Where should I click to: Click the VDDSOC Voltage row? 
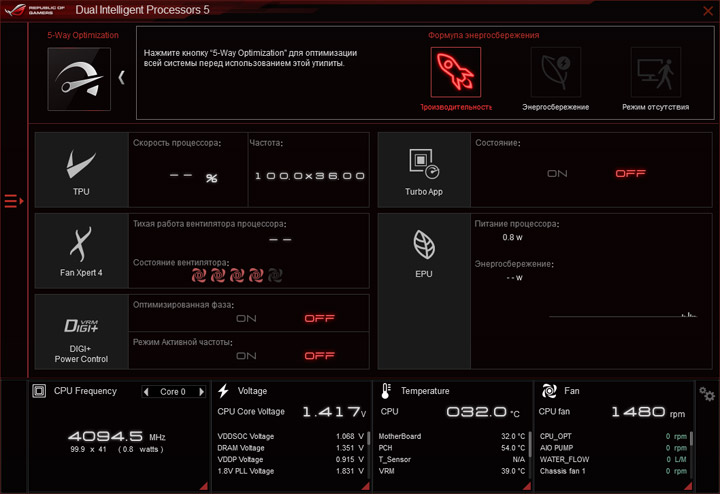point(291,436)
